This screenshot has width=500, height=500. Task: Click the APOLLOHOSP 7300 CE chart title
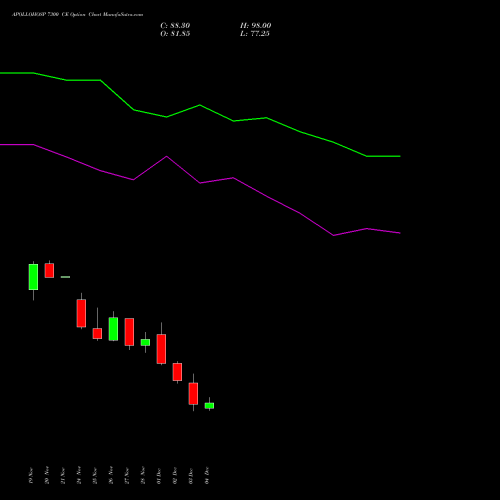coord(78,15)
